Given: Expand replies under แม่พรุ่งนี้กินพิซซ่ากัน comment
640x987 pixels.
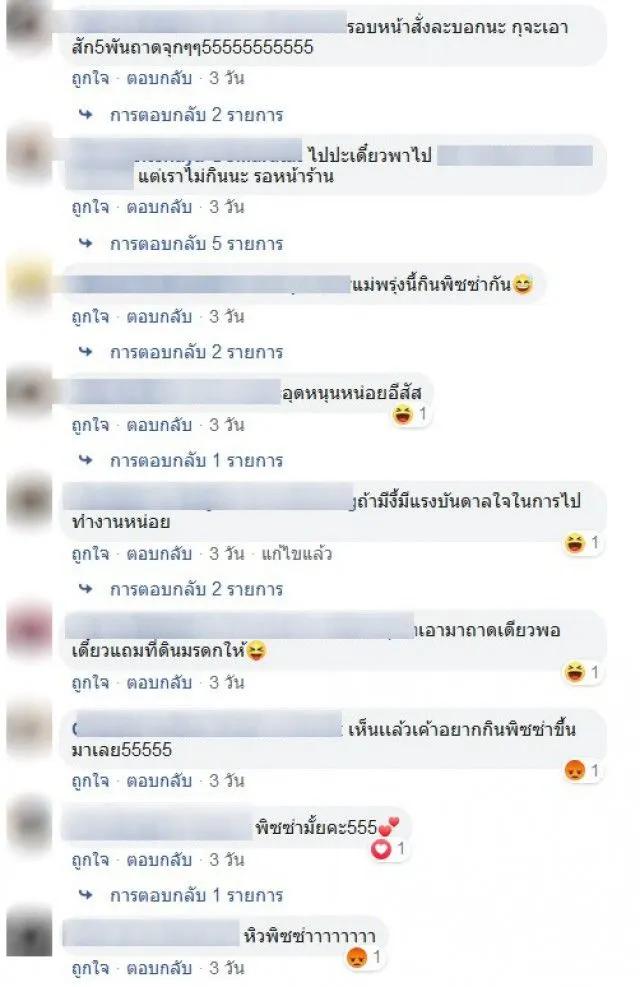Looking at the screenshot, I should pos(196,352).
